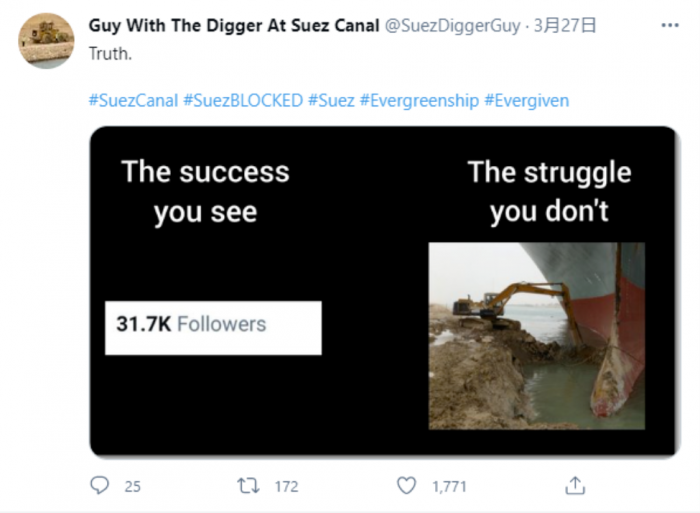This screenshot has height=513, width=700.
Task: Click the reply count 25
Action: point(132,487)
